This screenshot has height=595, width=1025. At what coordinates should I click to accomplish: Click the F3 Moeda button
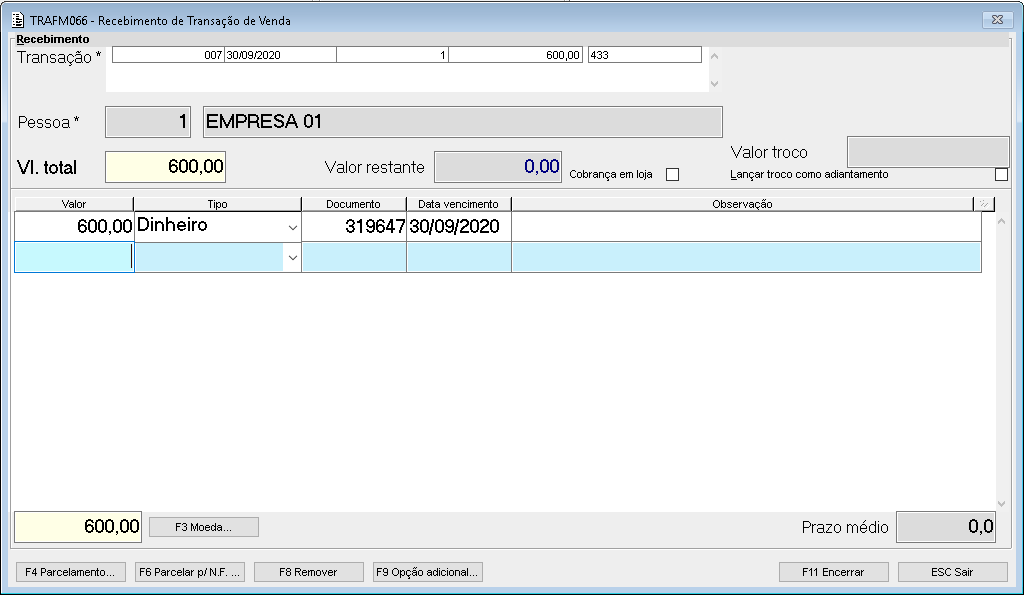[x=203, y=527]
